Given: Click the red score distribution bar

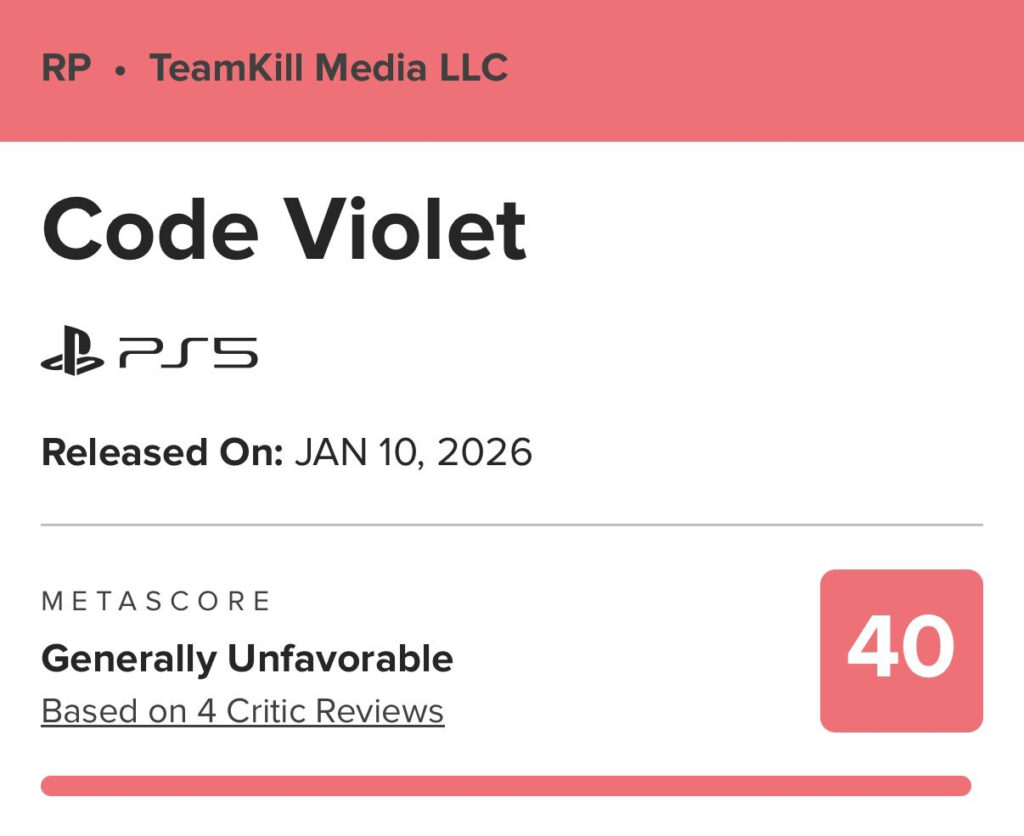Looking at the screenshot, I should click(x=505, y=786).
